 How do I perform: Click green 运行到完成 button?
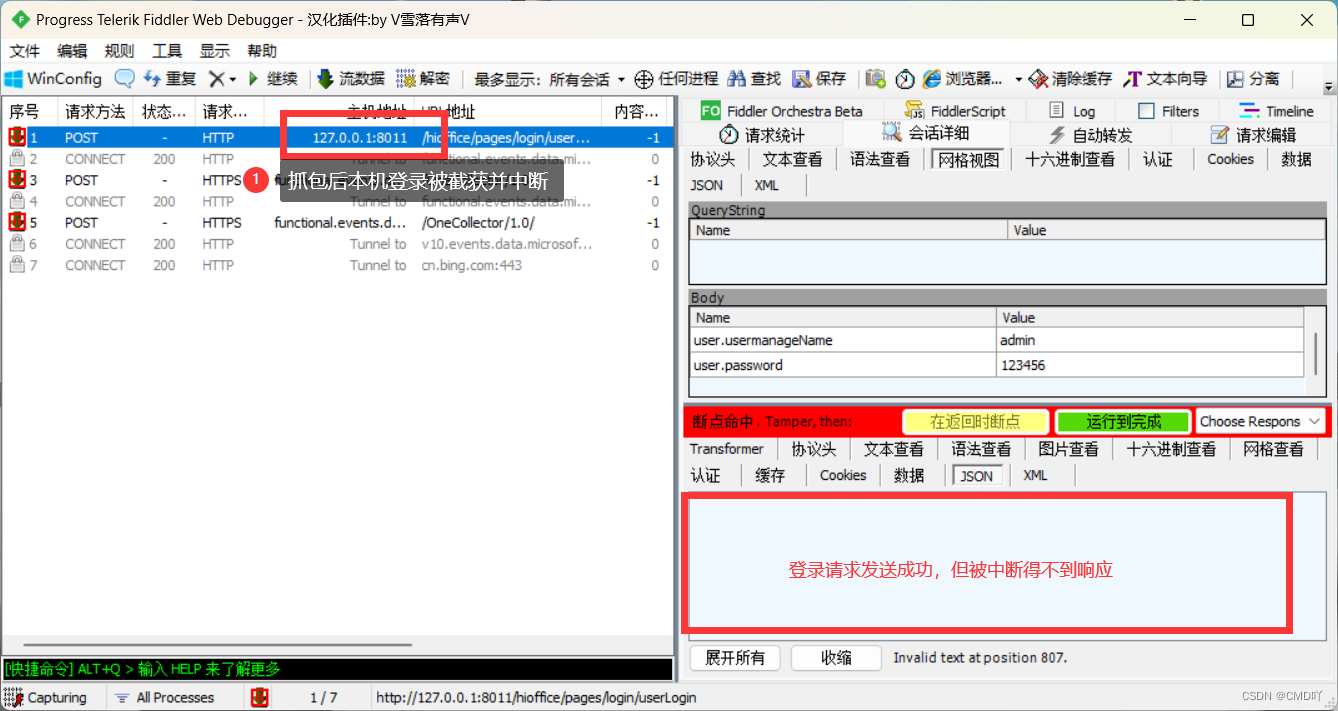1124,422
